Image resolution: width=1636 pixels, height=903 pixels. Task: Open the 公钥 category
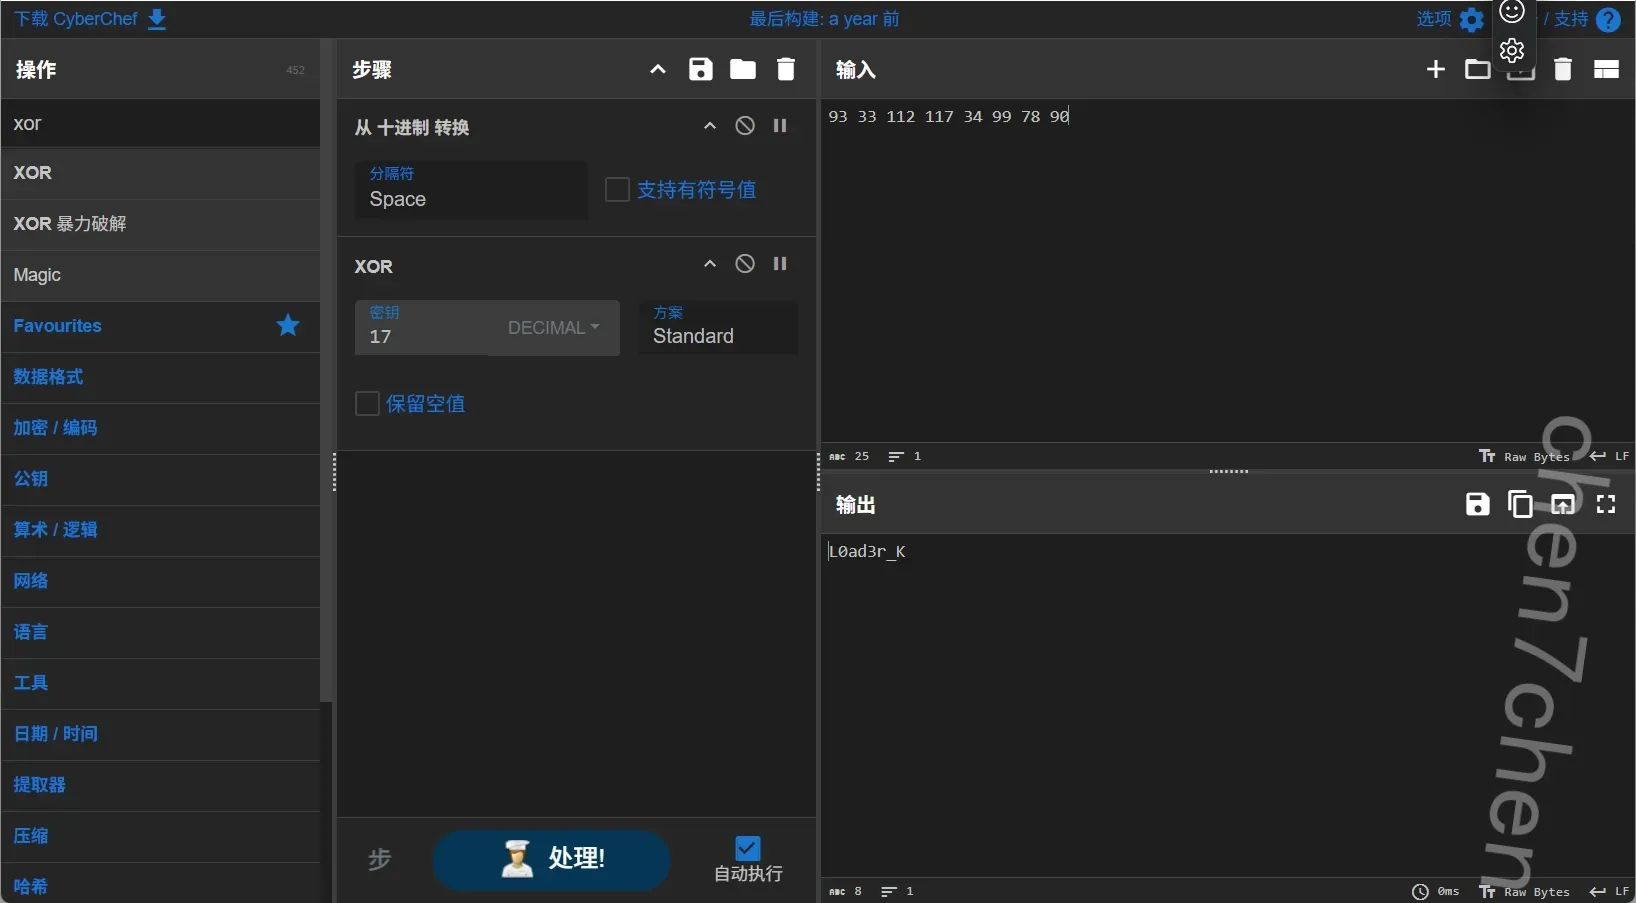pos(160,479)
